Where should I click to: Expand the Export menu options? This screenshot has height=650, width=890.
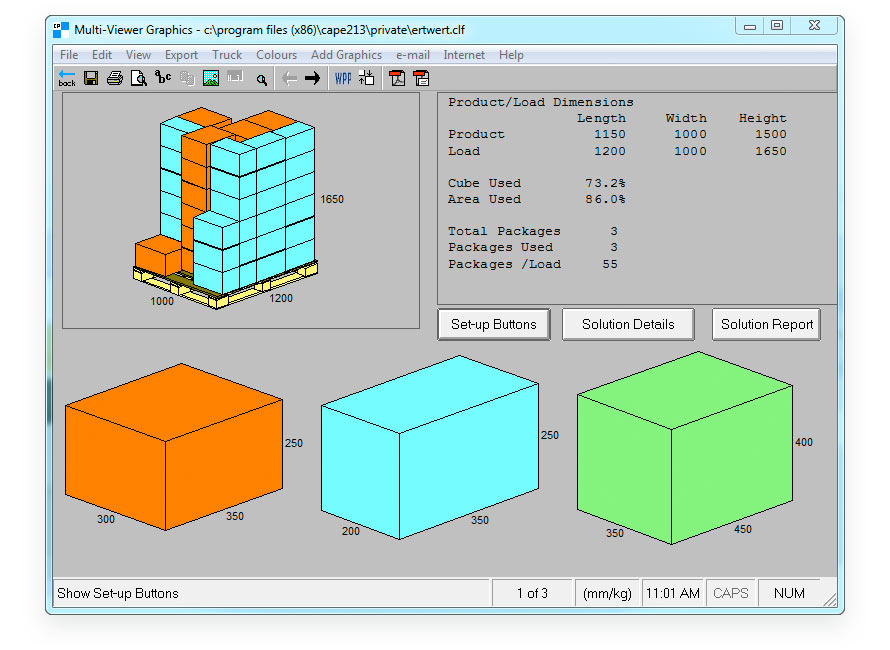tap(181, 55)
